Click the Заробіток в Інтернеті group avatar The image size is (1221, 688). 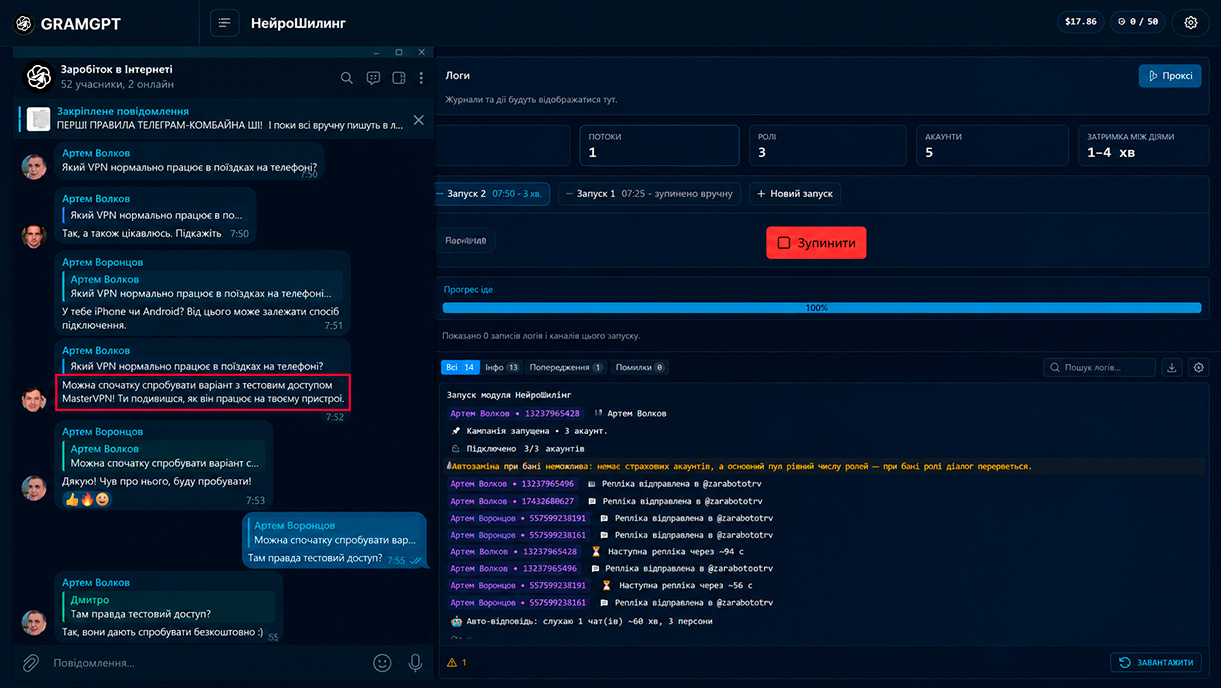(38, 77)
